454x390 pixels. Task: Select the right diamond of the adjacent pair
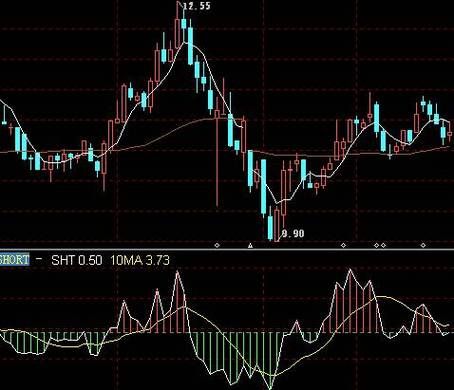383,245
